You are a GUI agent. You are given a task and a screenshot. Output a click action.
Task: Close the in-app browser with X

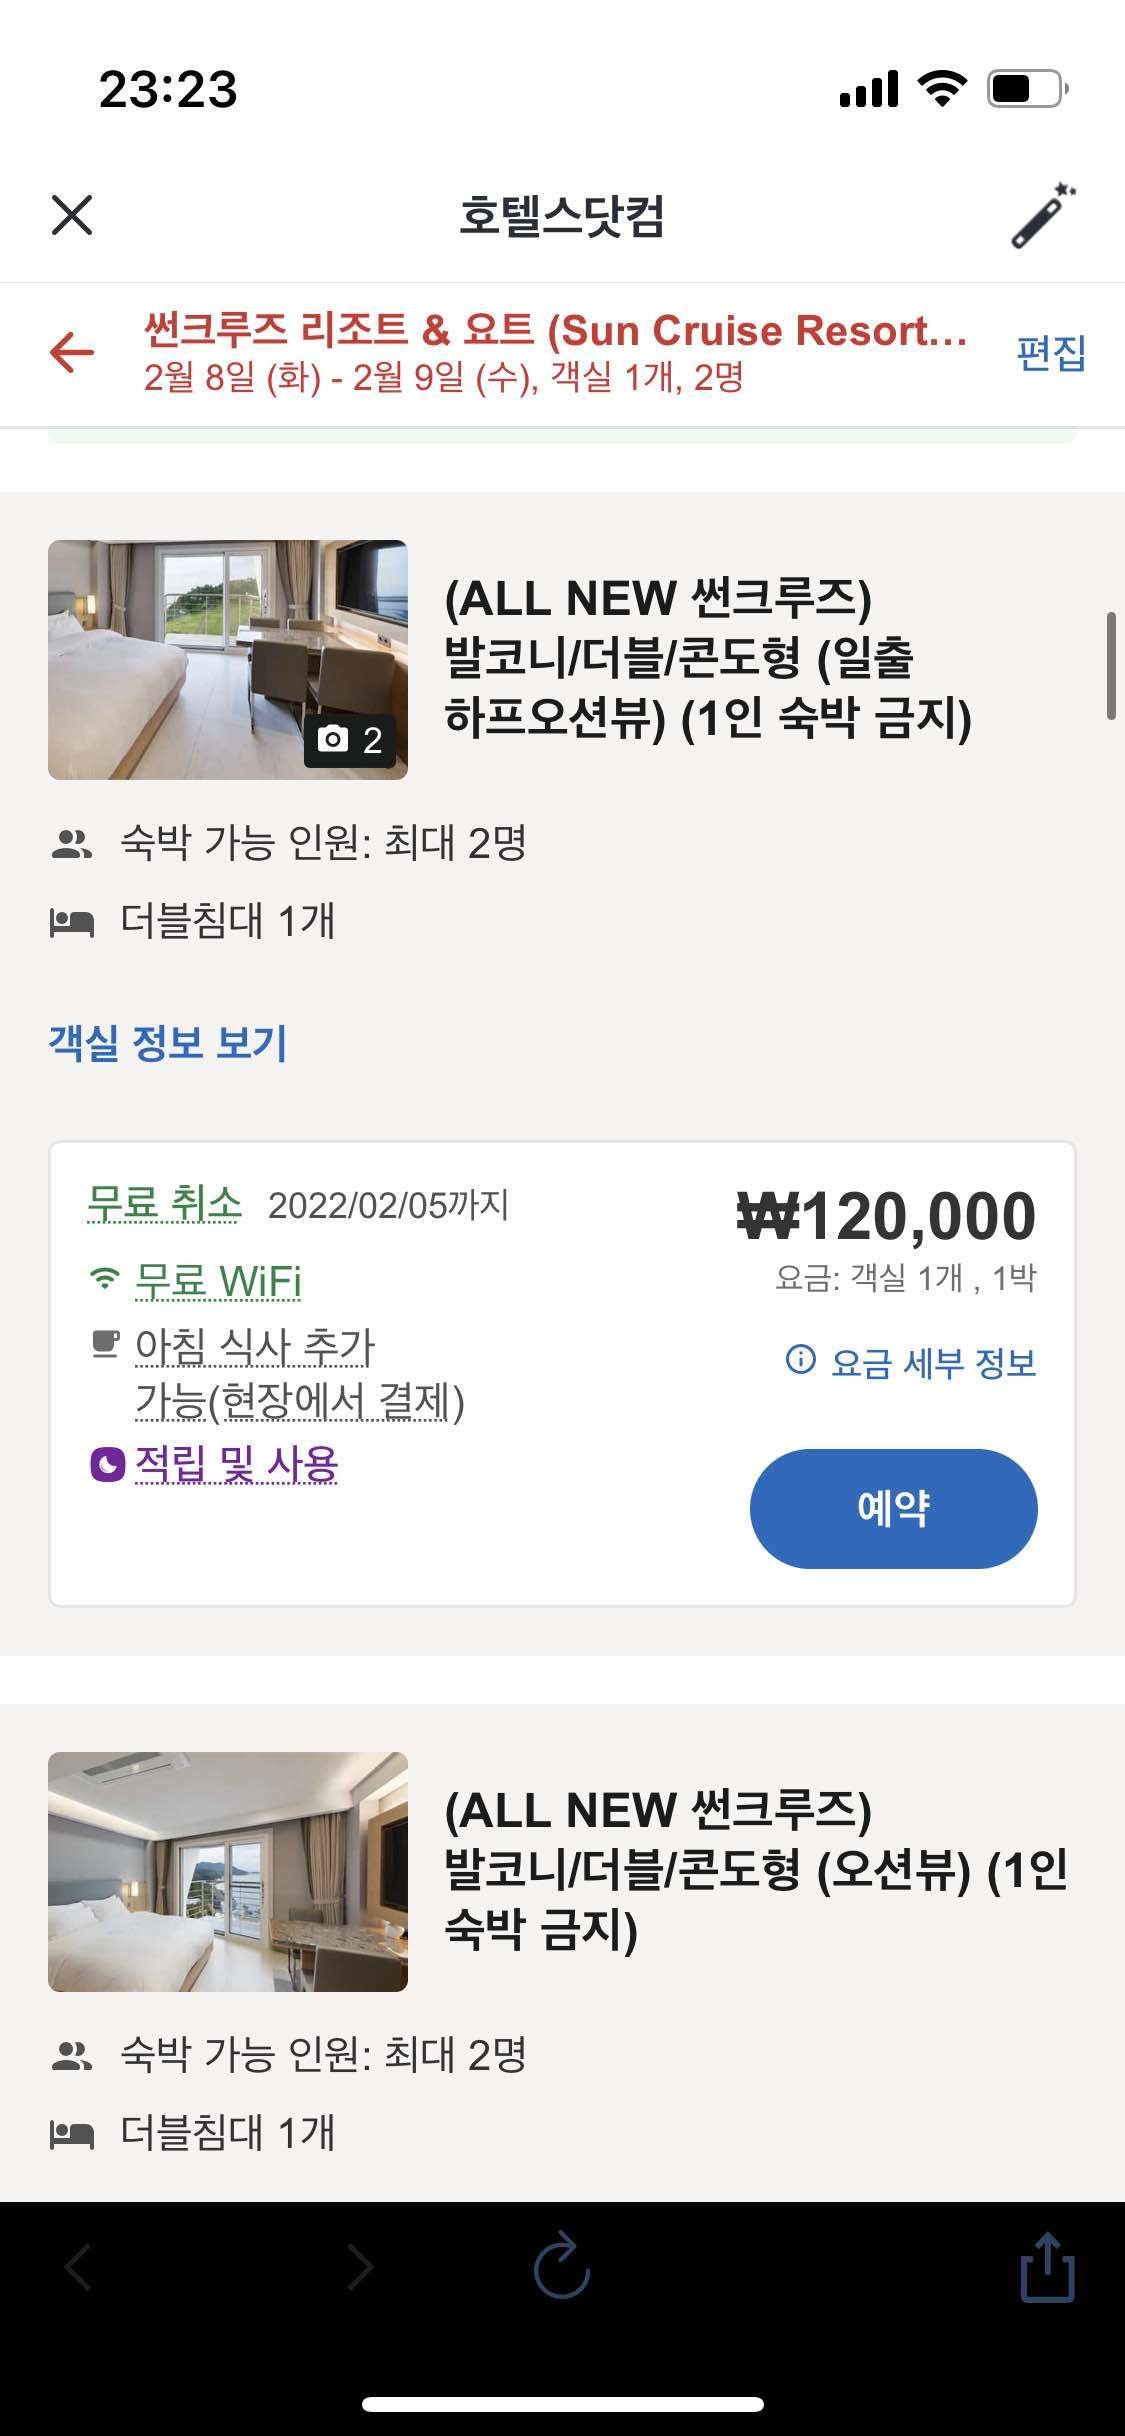tap(72, 215)
